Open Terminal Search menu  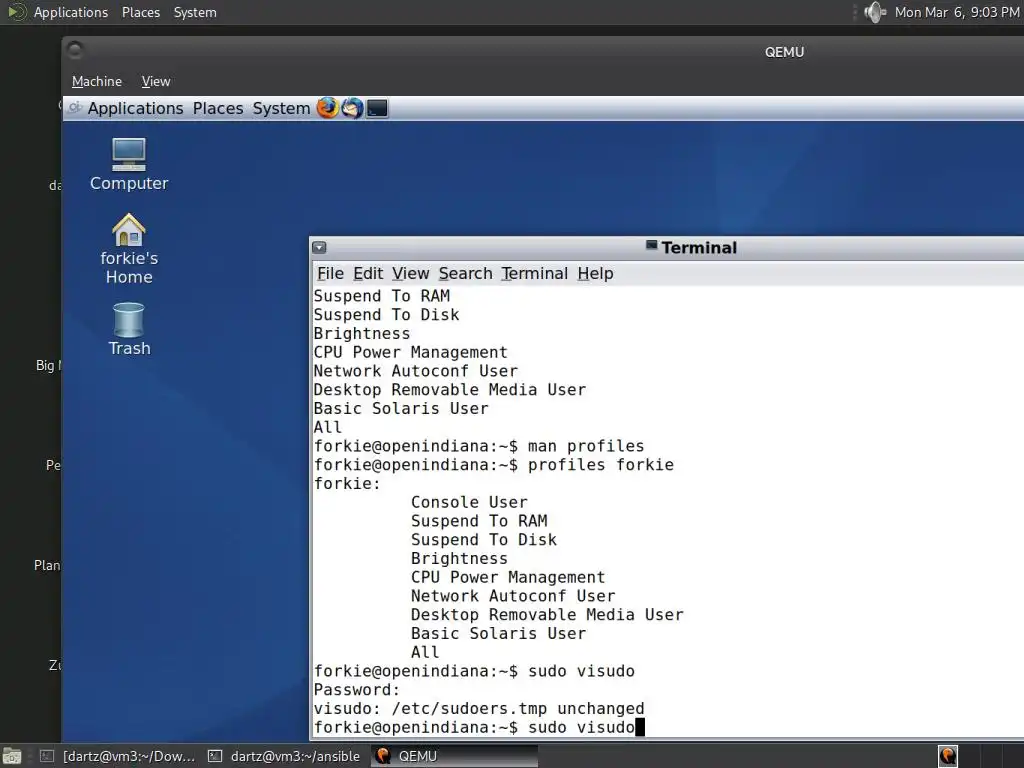coord(465,274)
